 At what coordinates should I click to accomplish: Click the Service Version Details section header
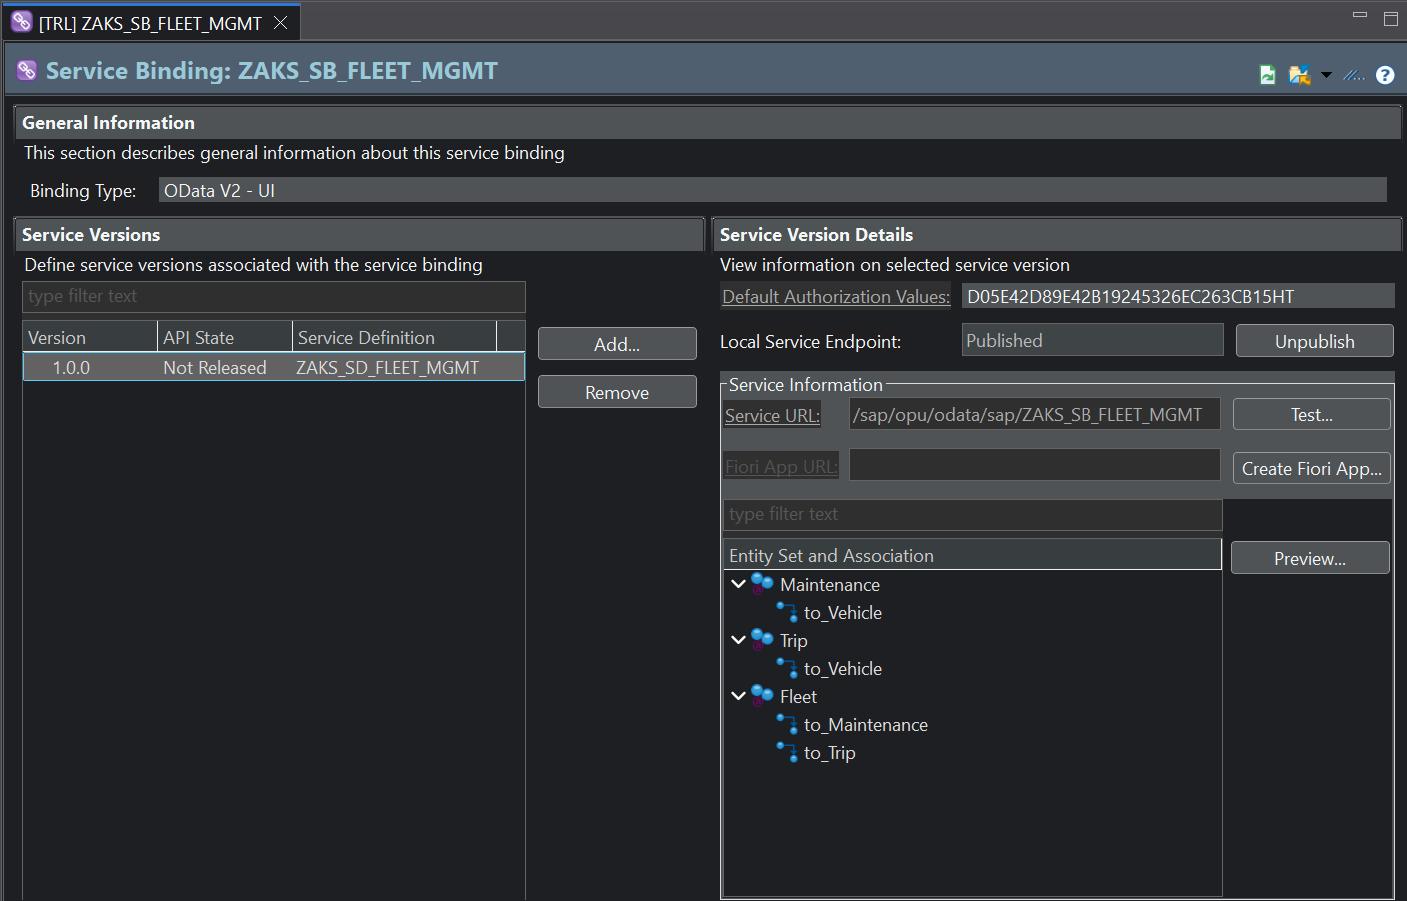coord(1056,234)
